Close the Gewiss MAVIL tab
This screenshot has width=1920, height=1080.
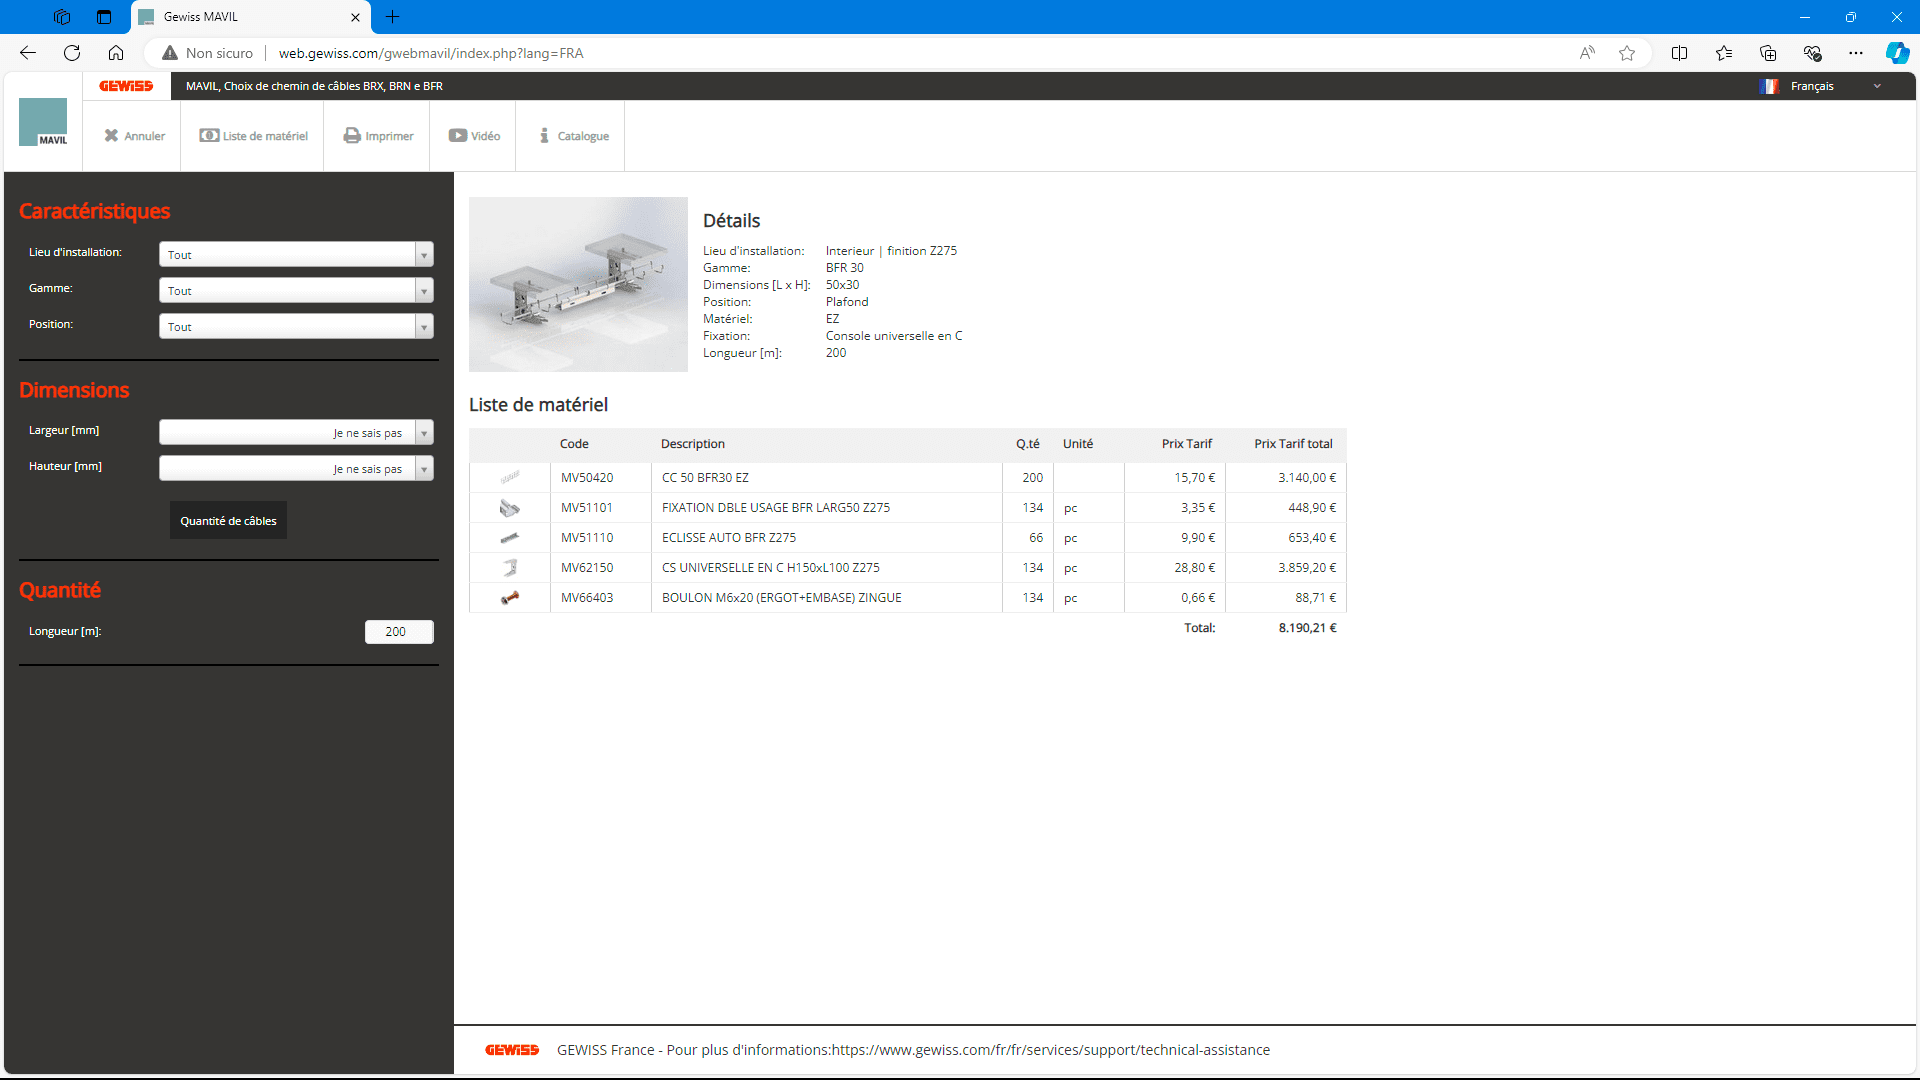[x=355, y=17]
